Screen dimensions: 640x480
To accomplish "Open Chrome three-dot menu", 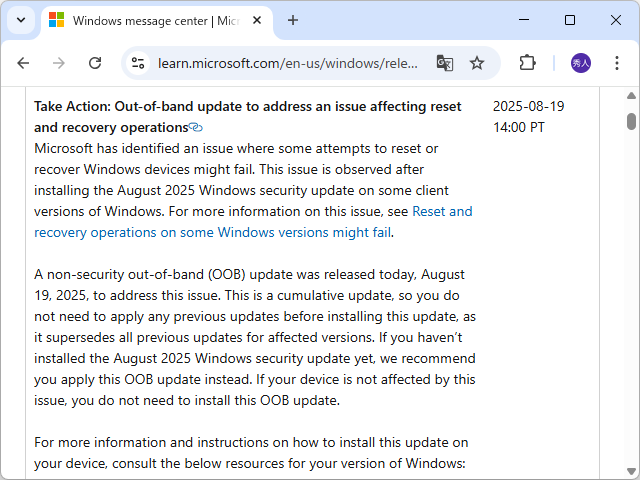I will [617, 63].
